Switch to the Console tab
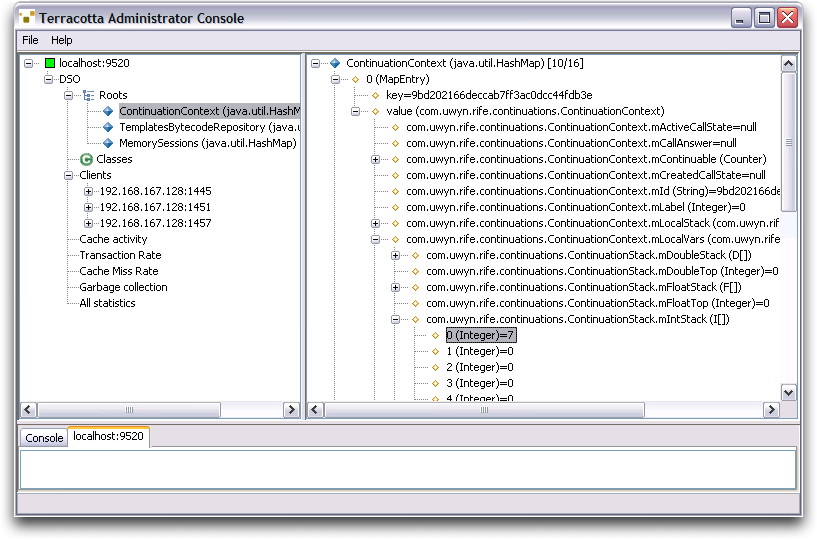This screenshot has height=540, width=817. [44, 438]
